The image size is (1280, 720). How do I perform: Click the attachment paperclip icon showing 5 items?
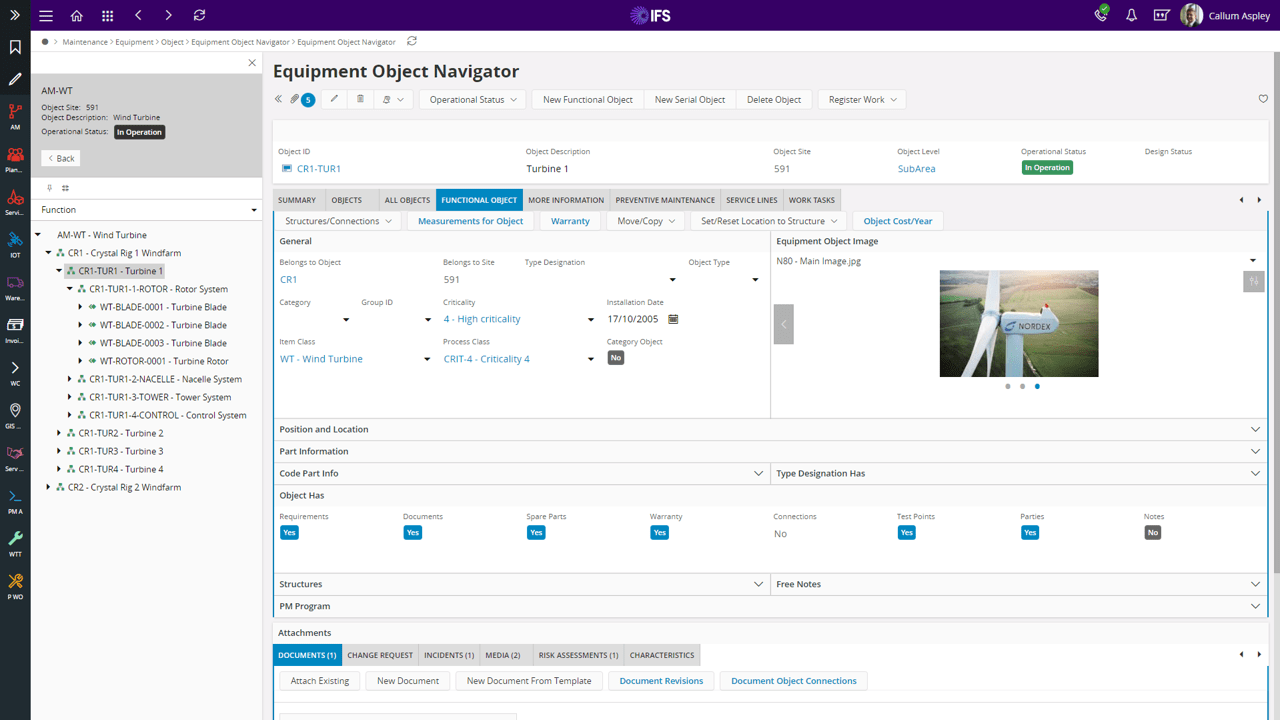(x=300, y=99)
